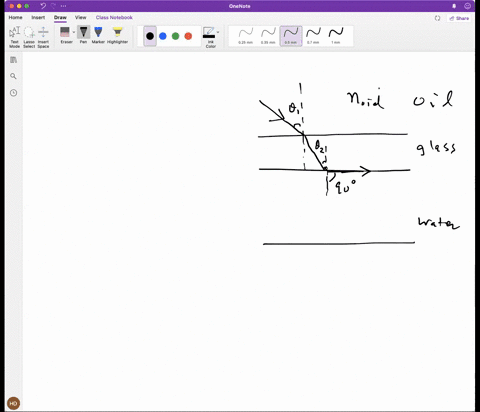Image resolution: width=480 pixels, height=412 pixels.
Task: Toggle the Pen tool on
Action: (x=83, y=35)
